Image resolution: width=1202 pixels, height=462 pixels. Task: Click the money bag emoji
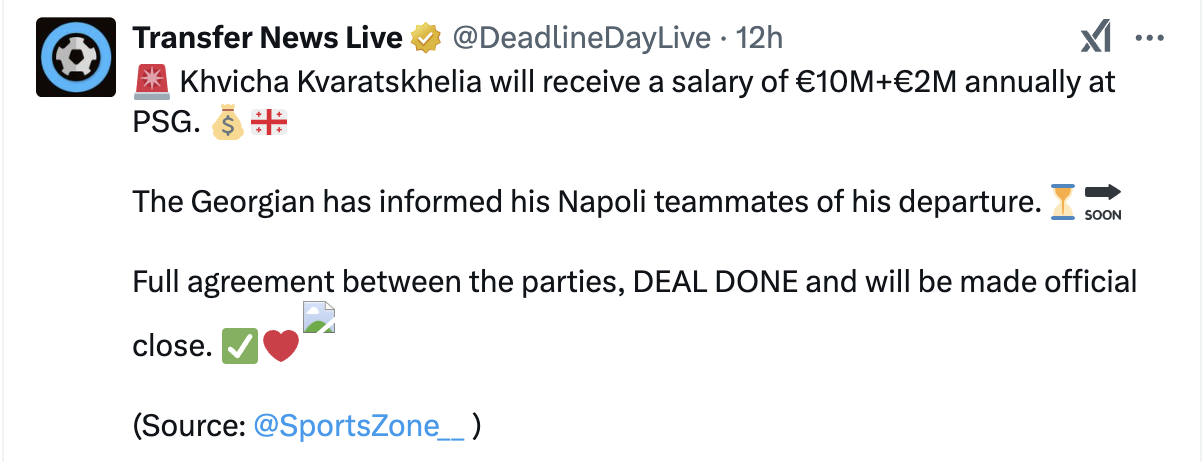coord(229,125)
